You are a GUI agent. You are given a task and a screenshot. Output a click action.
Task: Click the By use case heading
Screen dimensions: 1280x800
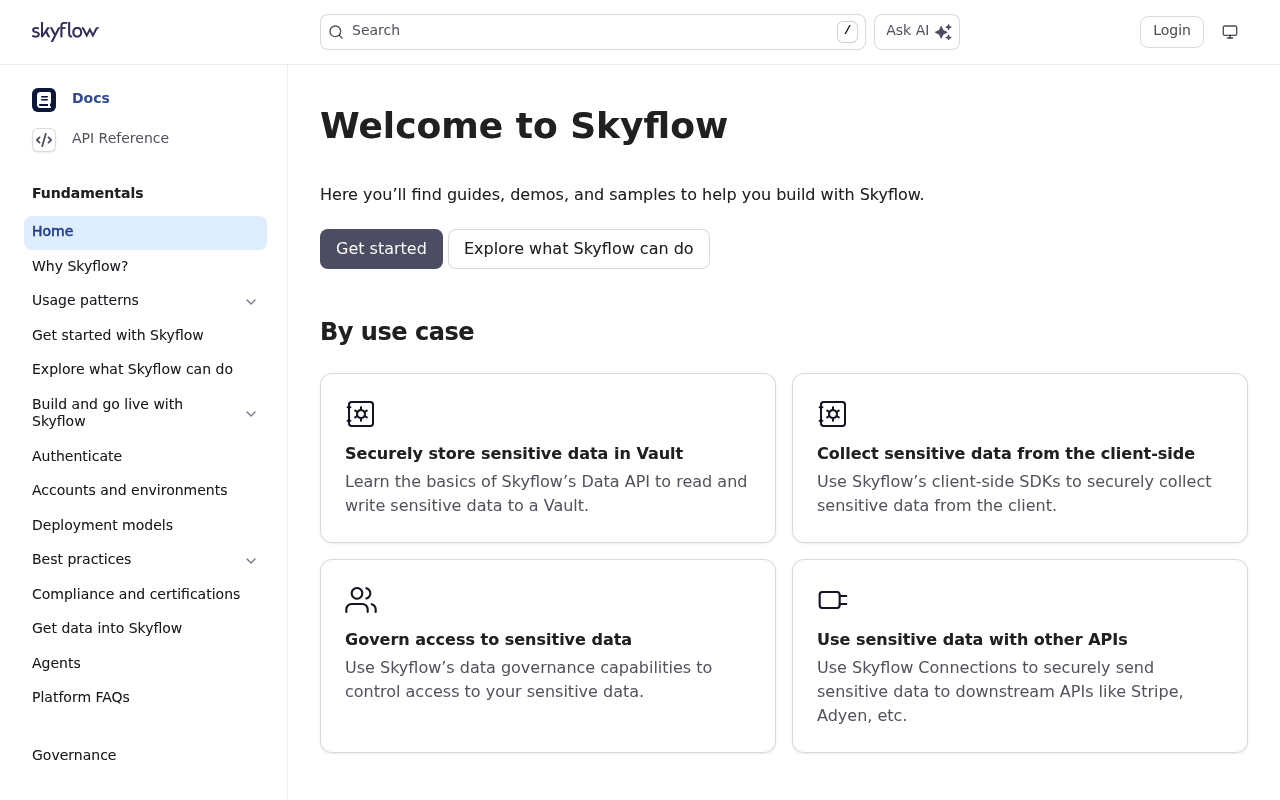click(x=397, y=332)
